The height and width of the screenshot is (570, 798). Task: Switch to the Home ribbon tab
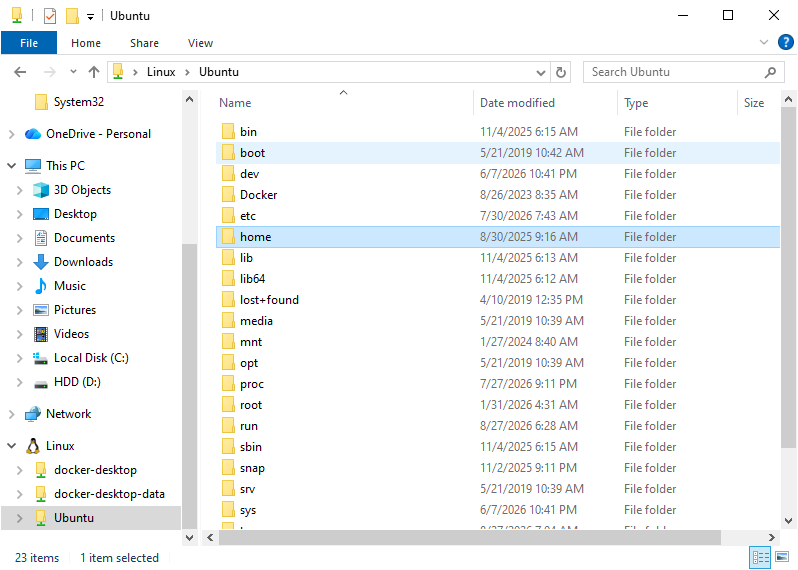(x=86, y=43)
